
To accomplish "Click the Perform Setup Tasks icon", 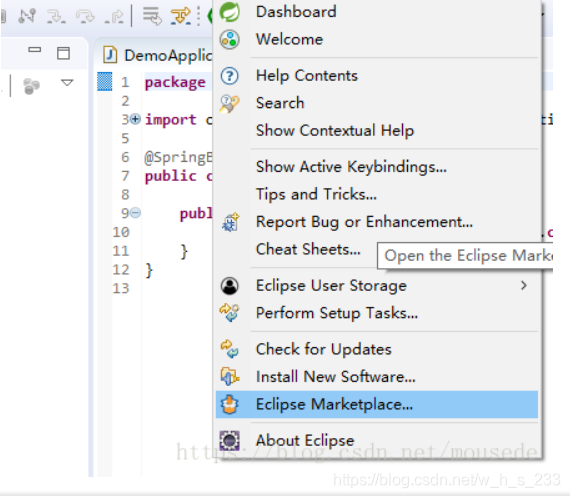I will pyautogui.click(x=229, y=313).
